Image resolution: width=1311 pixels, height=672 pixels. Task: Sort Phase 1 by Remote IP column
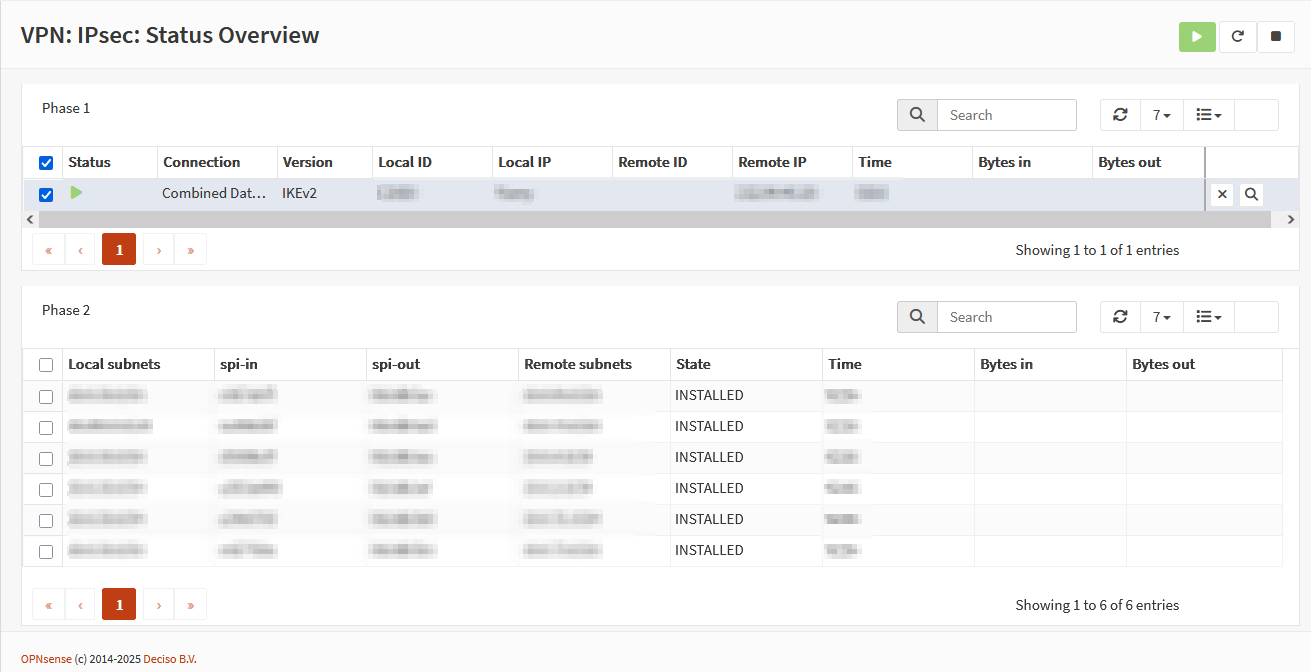[772, 162]
